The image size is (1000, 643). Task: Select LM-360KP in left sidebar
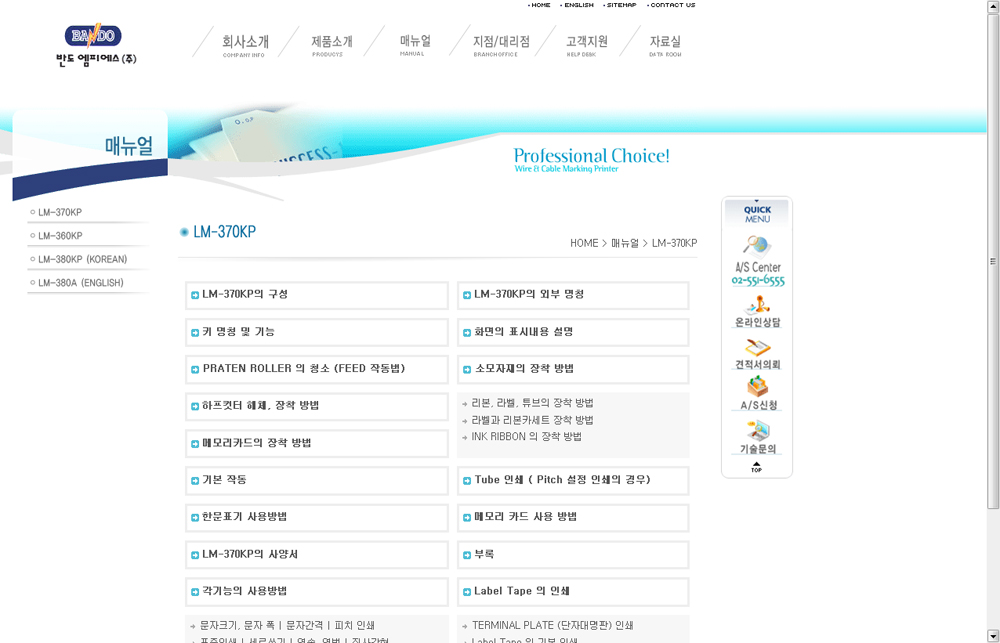pyautogui.click(x=60, y=236)
